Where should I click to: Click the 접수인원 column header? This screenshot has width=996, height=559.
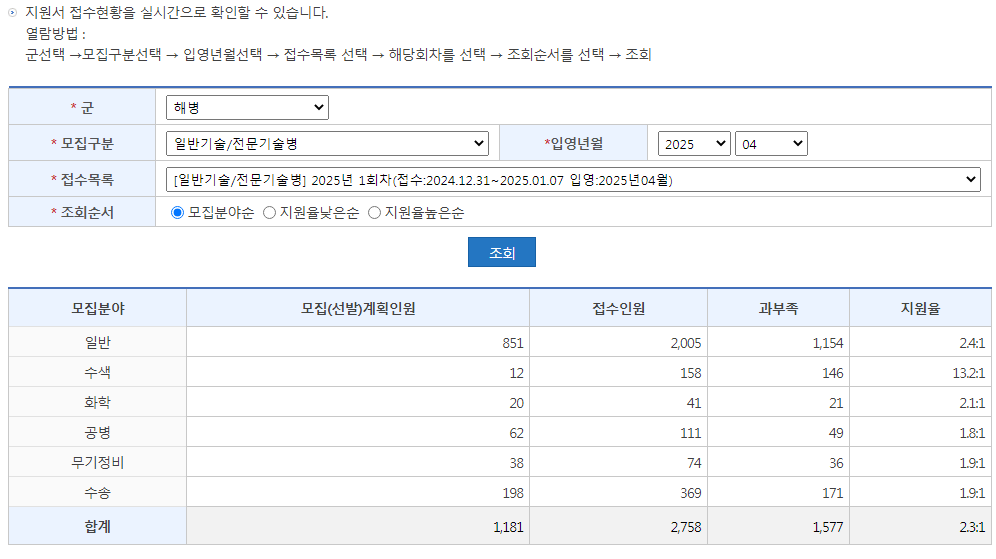tap(618, 309)
